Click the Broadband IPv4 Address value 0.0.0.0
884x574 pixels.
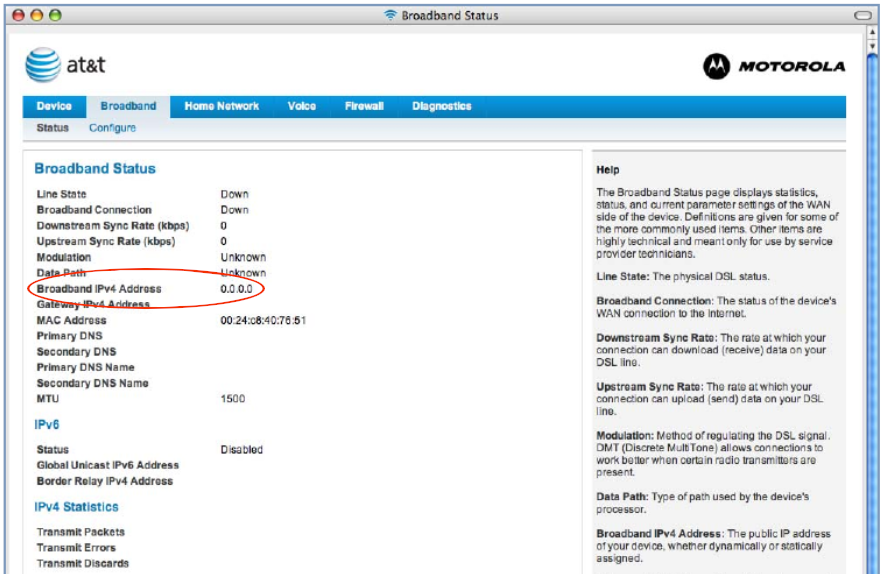point(237,289)
